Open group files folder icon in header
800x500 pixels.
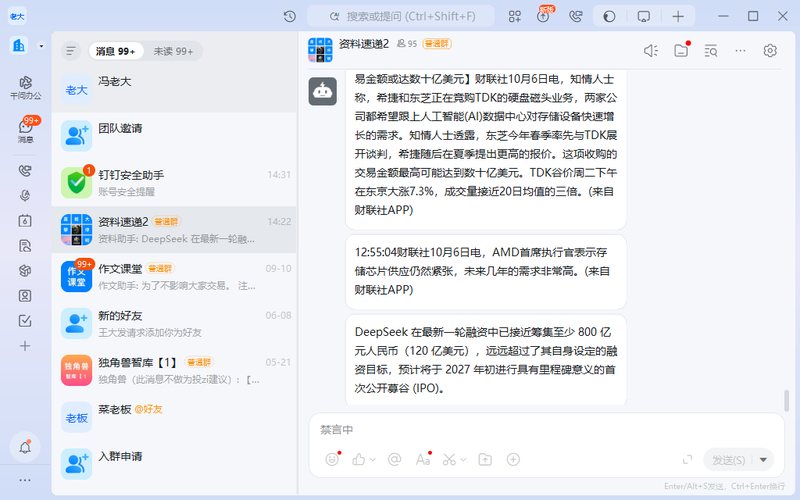681,51
